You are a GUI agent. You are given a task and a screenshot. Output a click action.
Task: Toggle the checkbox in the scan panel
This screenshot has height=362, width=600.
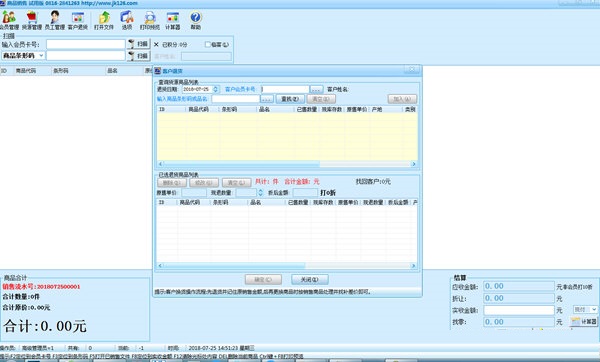click(208, 44)
